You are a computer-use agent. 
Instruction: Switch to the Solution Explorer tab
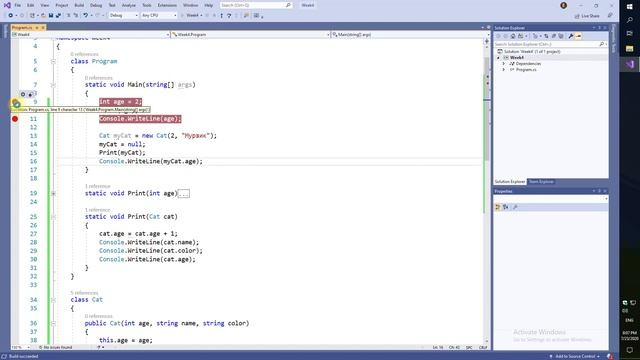point(510,182)
